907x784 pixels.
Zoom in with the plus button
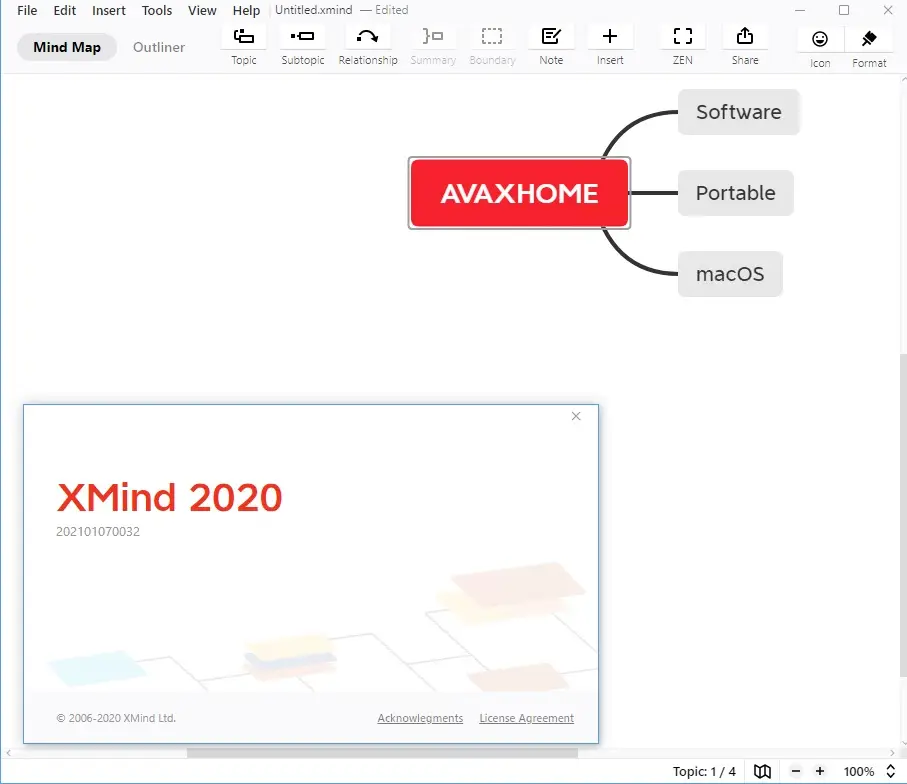820,771
